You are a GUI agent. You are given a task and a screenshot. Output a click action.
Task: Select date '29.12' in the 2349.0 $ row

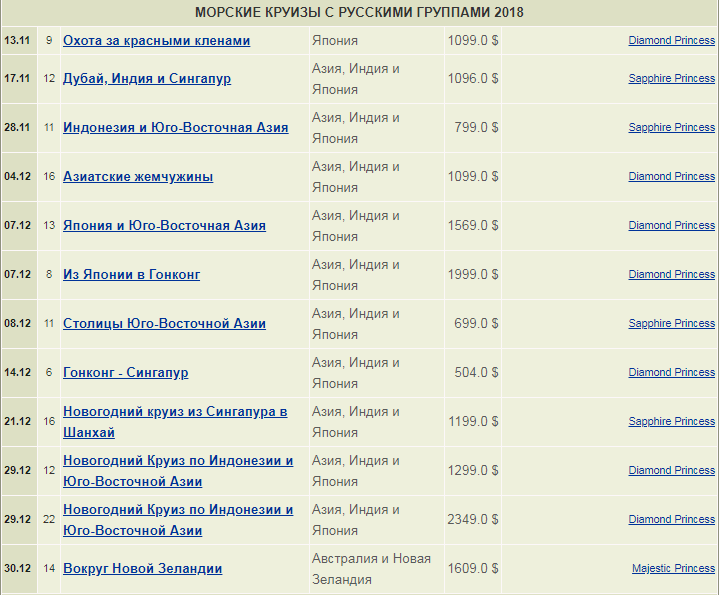pos(17,520)
